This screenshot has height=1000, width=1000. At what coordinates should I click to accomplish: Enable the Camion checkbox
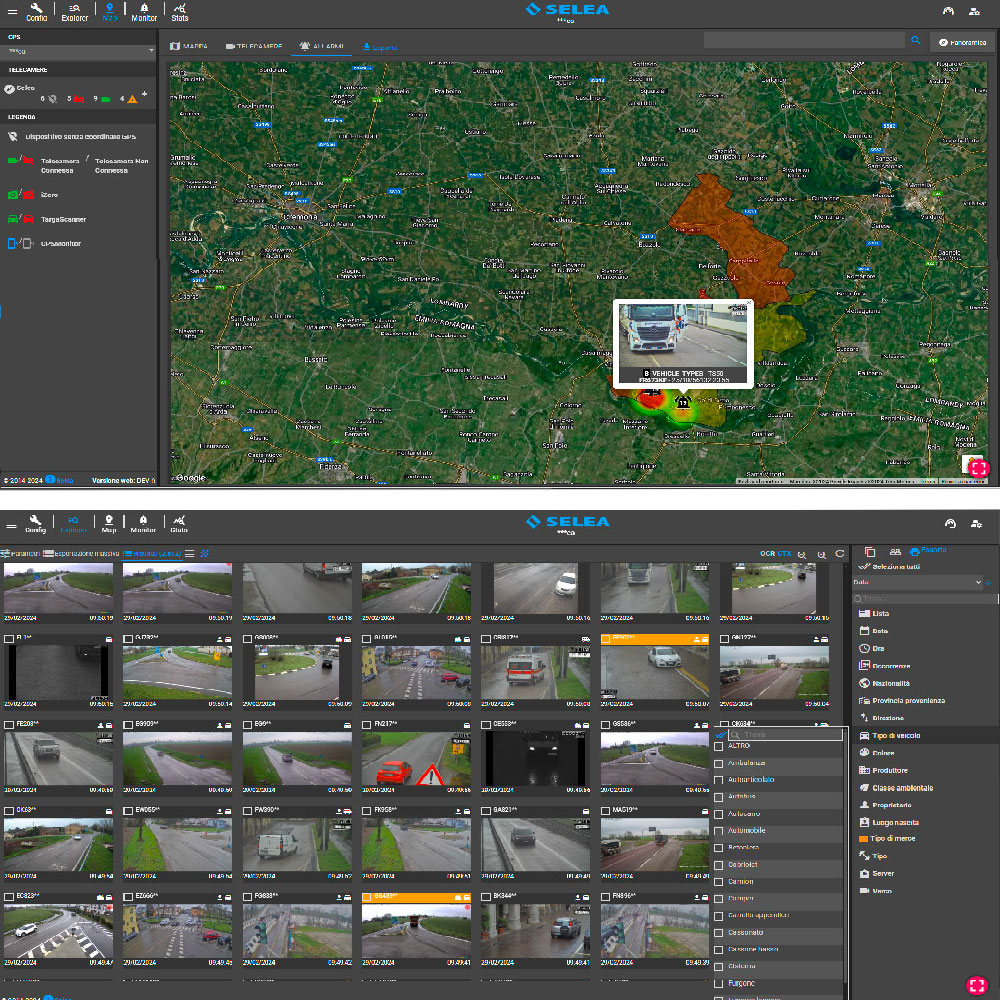point(719,882)
